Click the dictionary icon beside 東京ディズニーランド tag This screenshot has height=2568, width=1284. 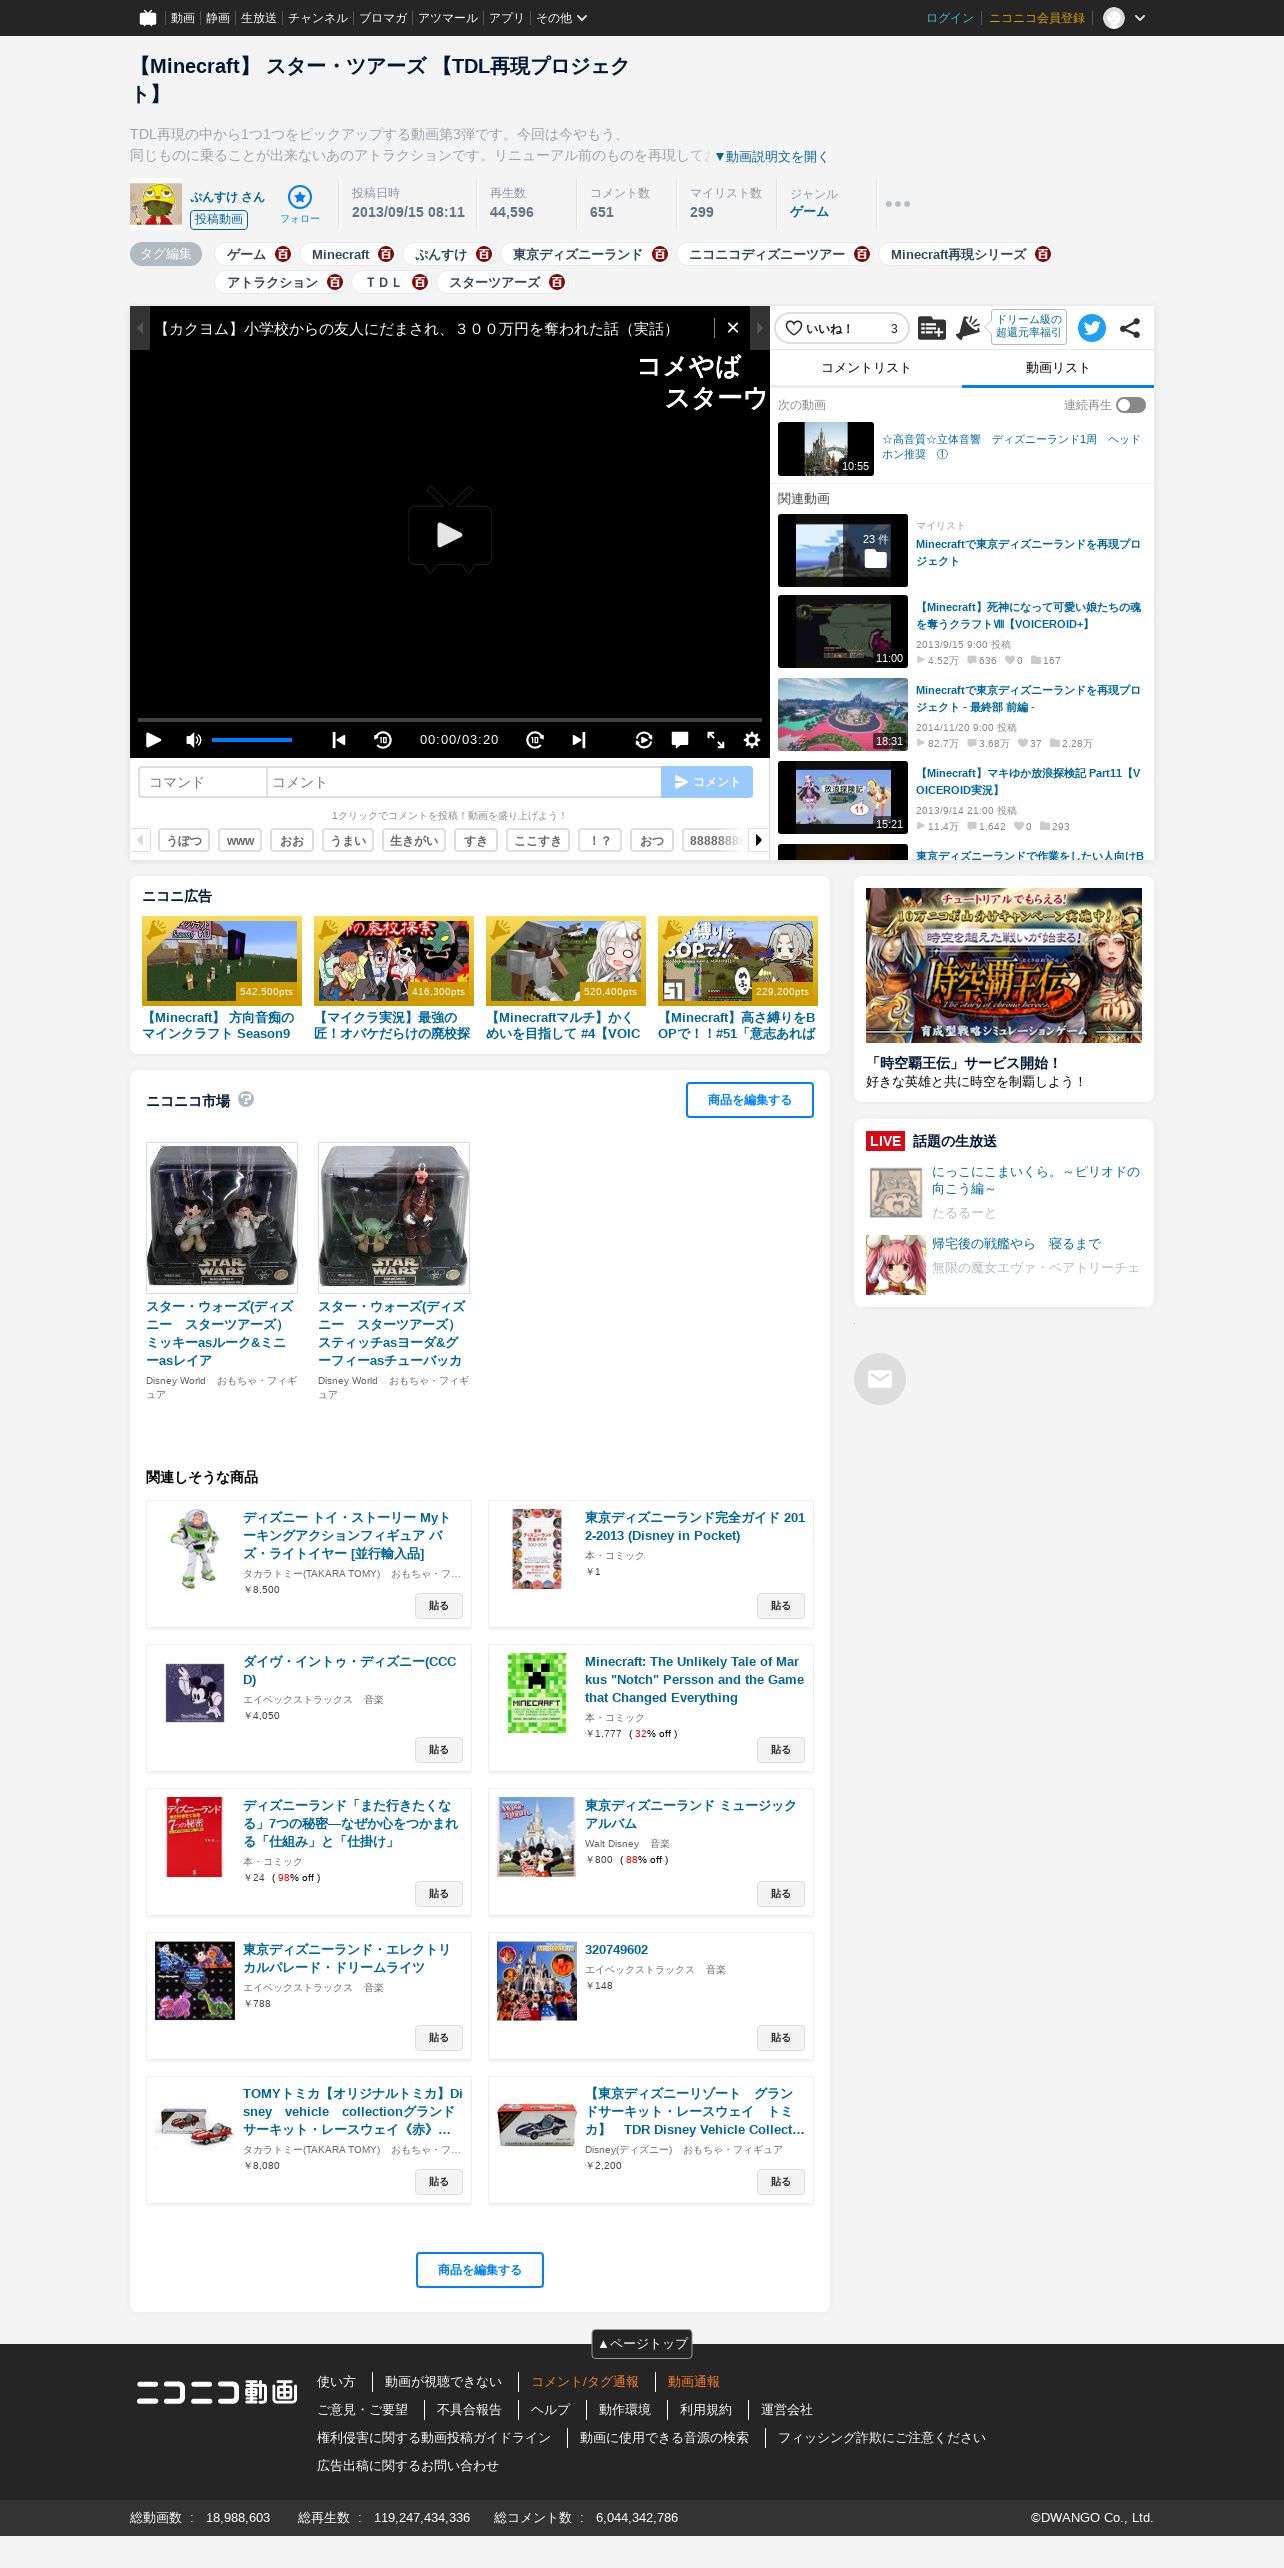pos(660,254)
